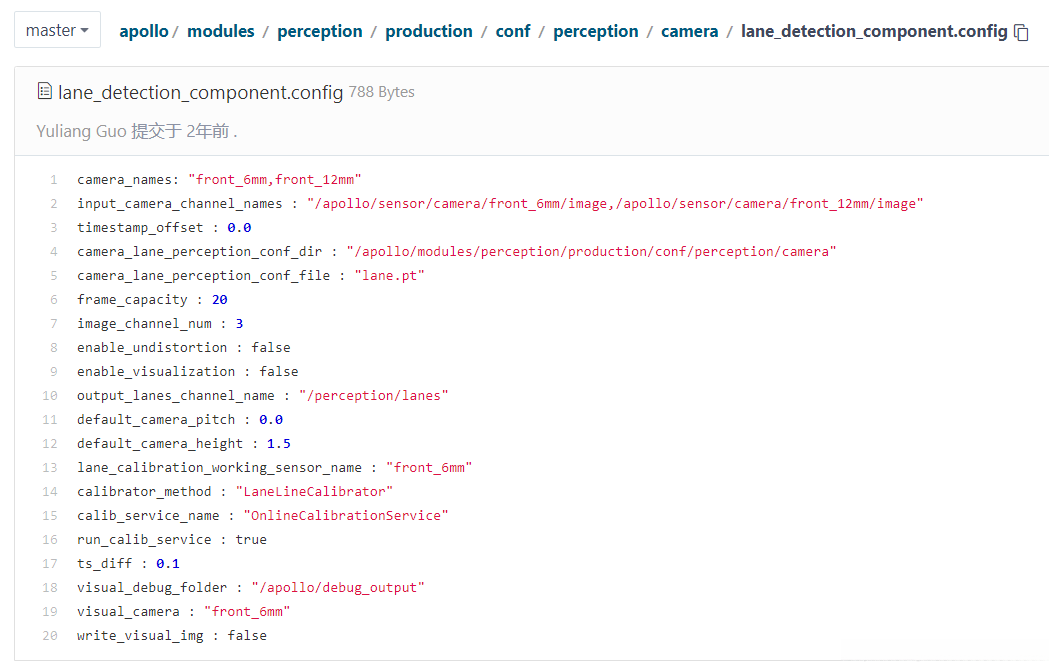Select line number 20 in gutter
The image size is (1049, 671).
(50, 636)
